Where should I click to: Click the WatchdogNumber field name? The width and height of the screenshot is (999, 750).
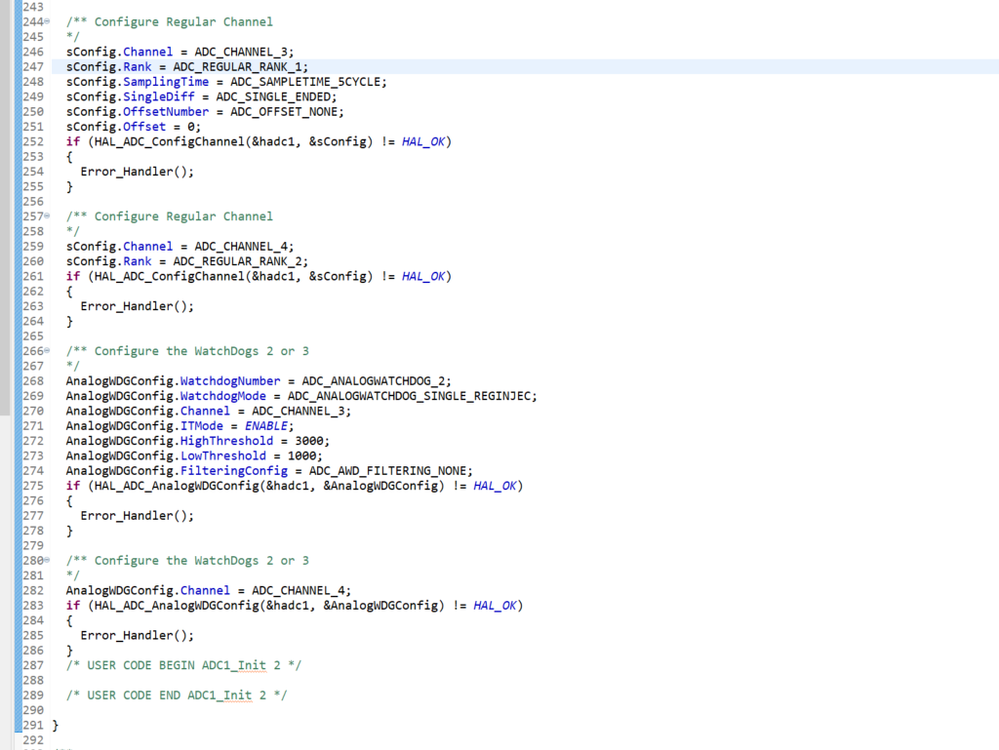[230, 381]
